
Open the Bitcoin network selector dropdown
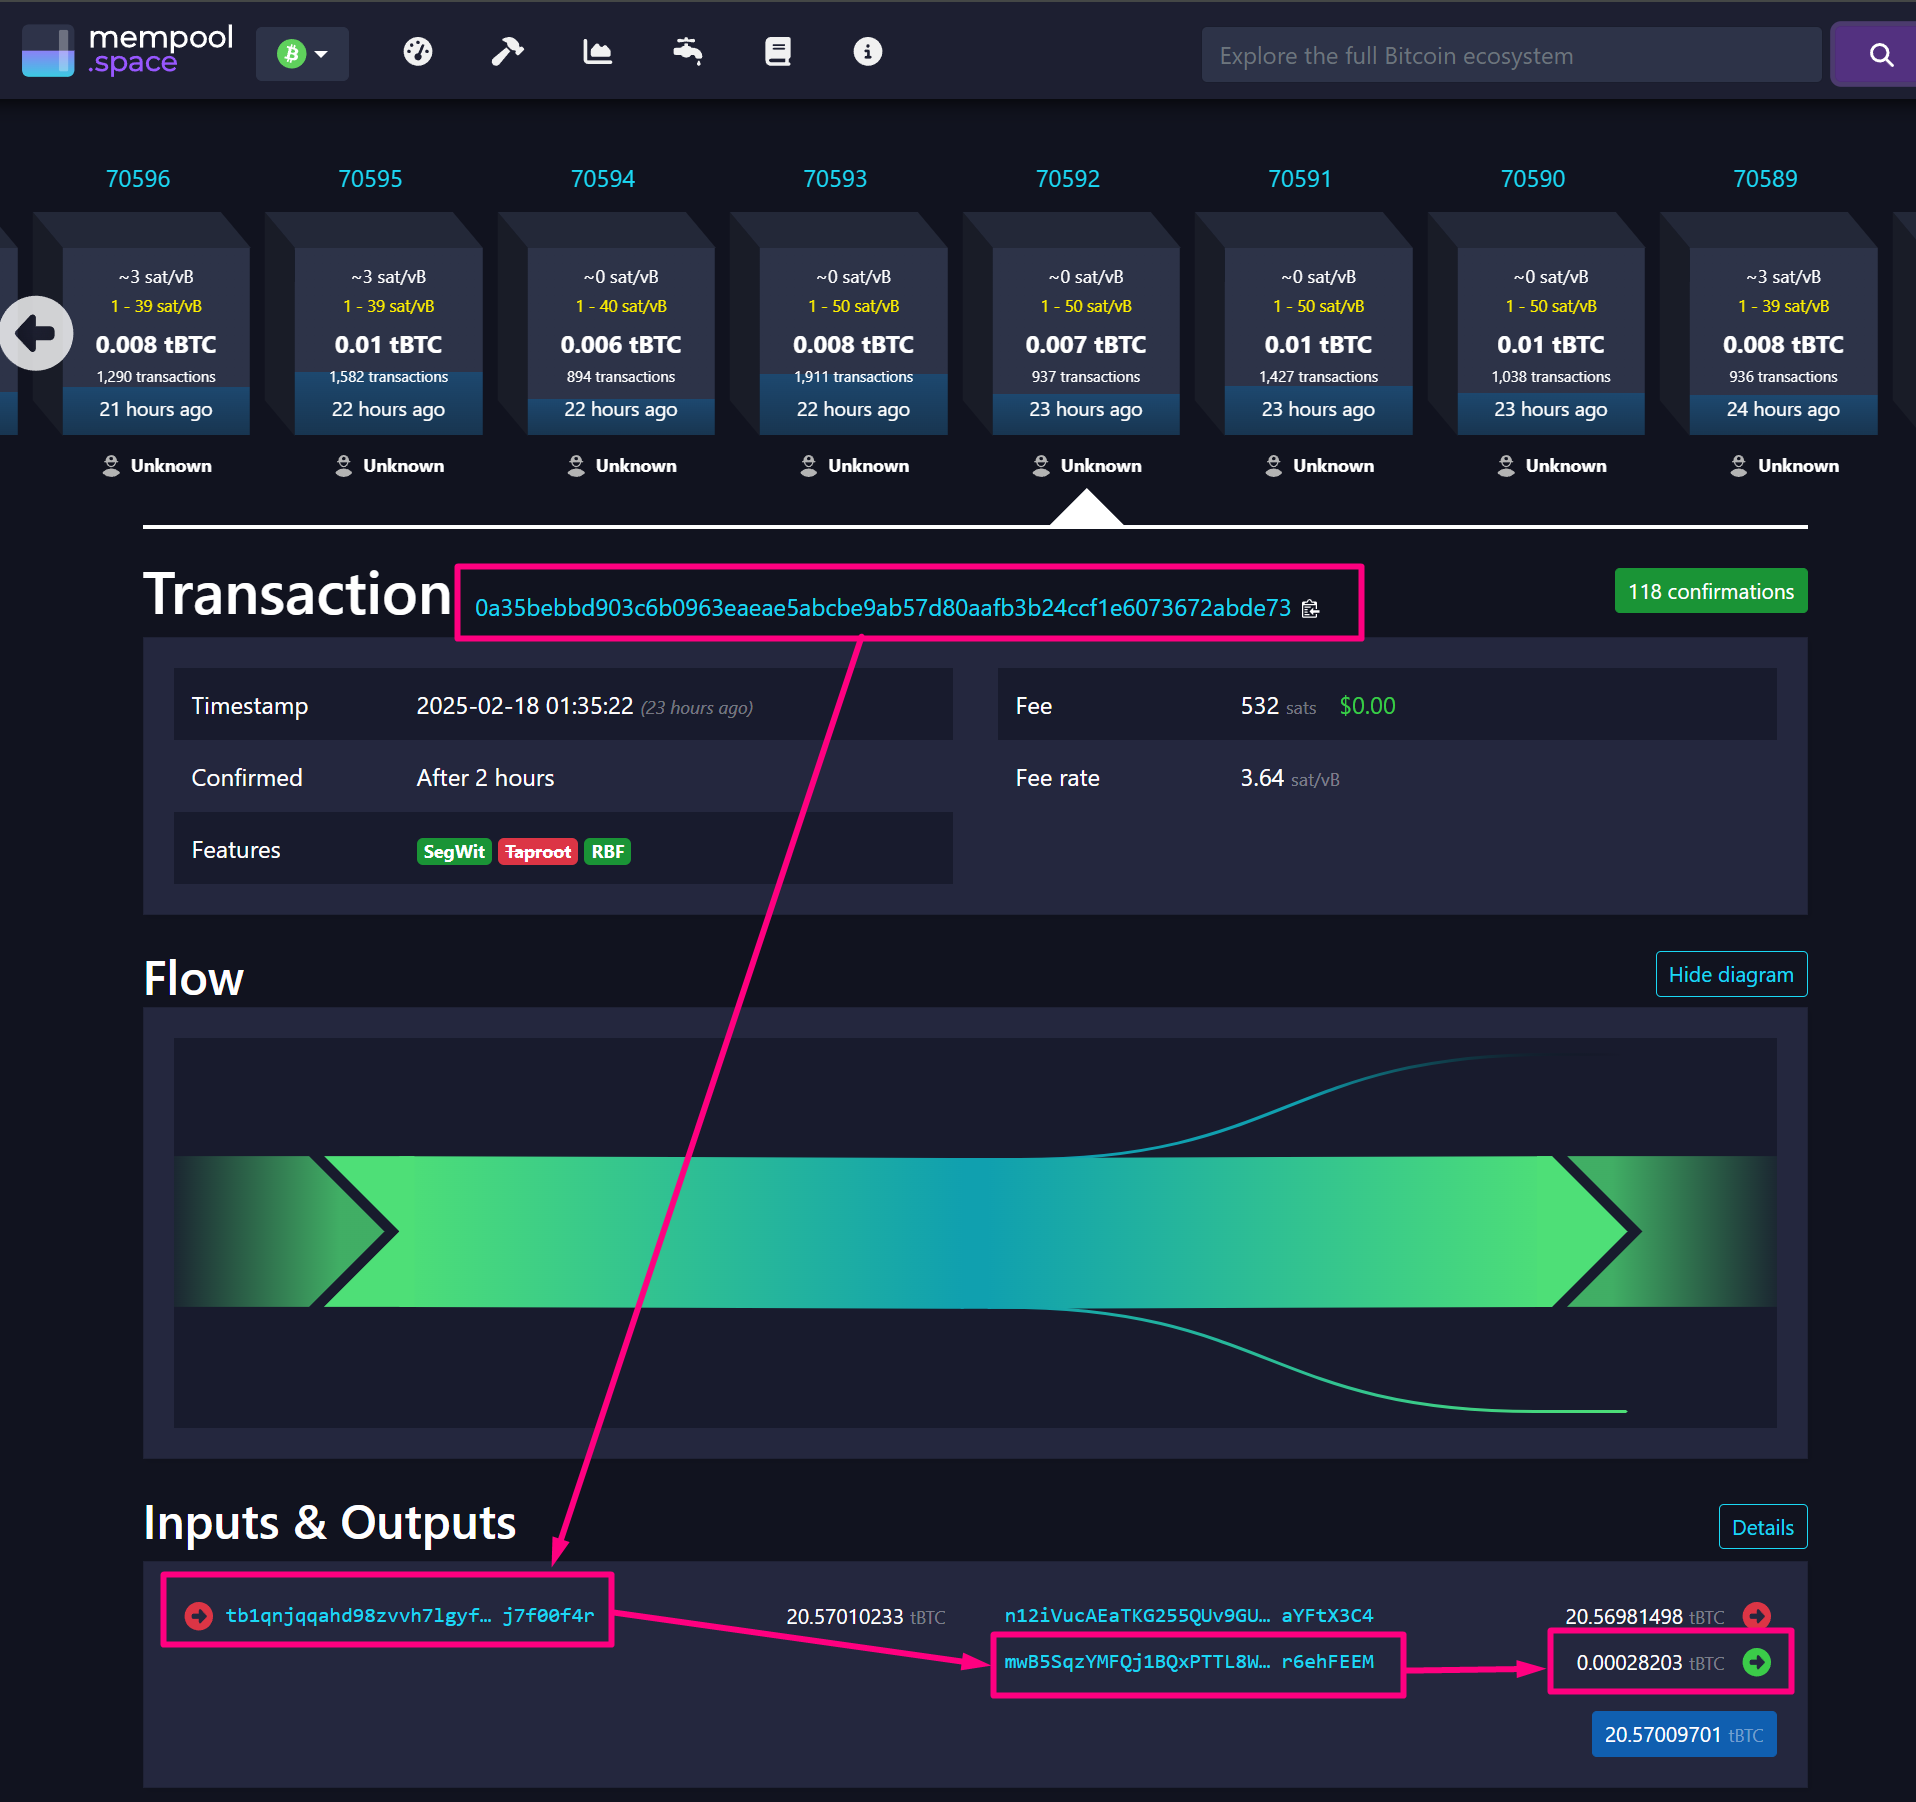[302, 53]
